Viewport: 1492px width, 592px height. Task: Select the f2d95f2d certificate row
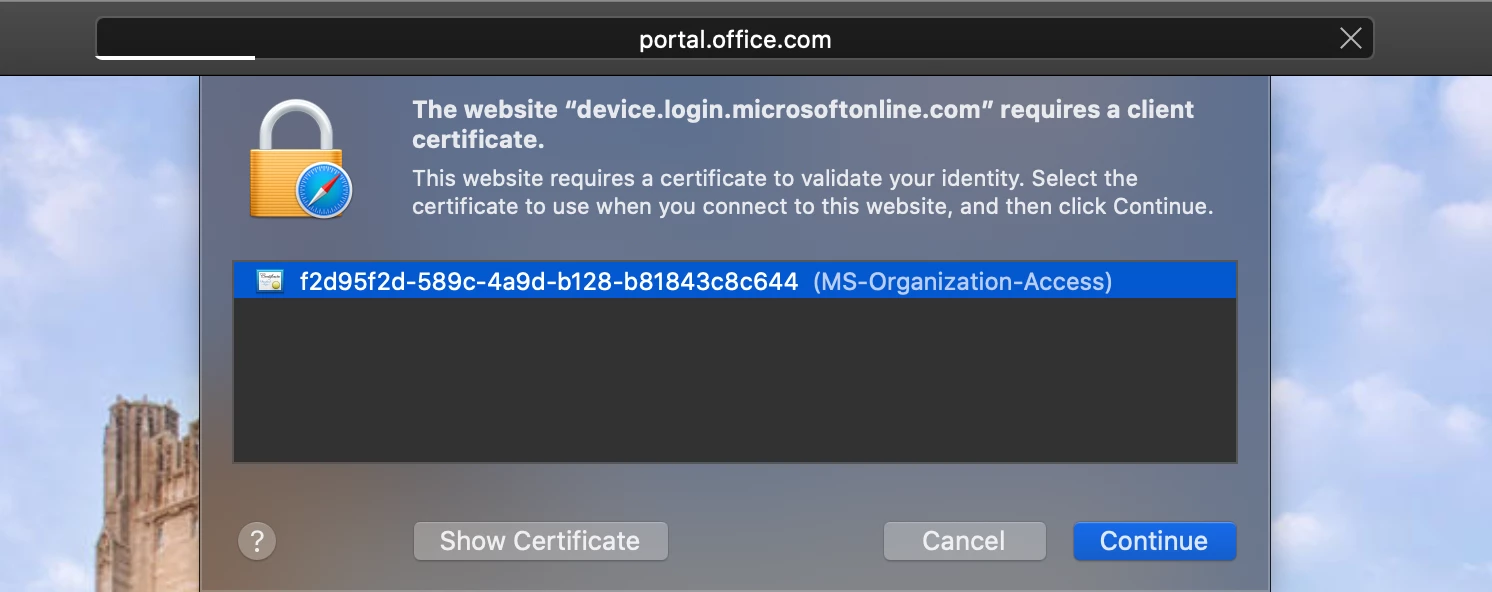pos(735,281)
